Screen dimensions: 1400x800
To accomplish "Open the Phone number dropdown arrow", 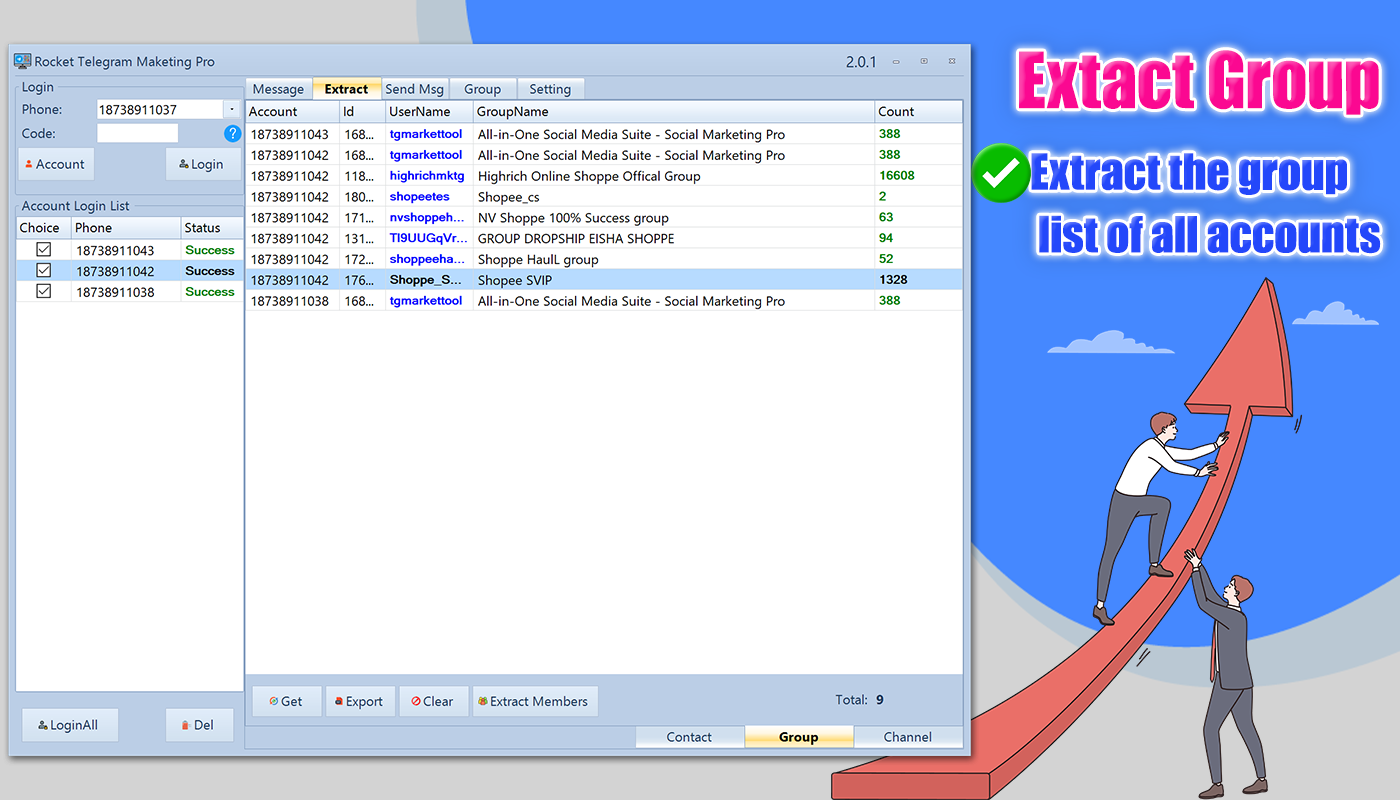I will [x=231, y=108].
